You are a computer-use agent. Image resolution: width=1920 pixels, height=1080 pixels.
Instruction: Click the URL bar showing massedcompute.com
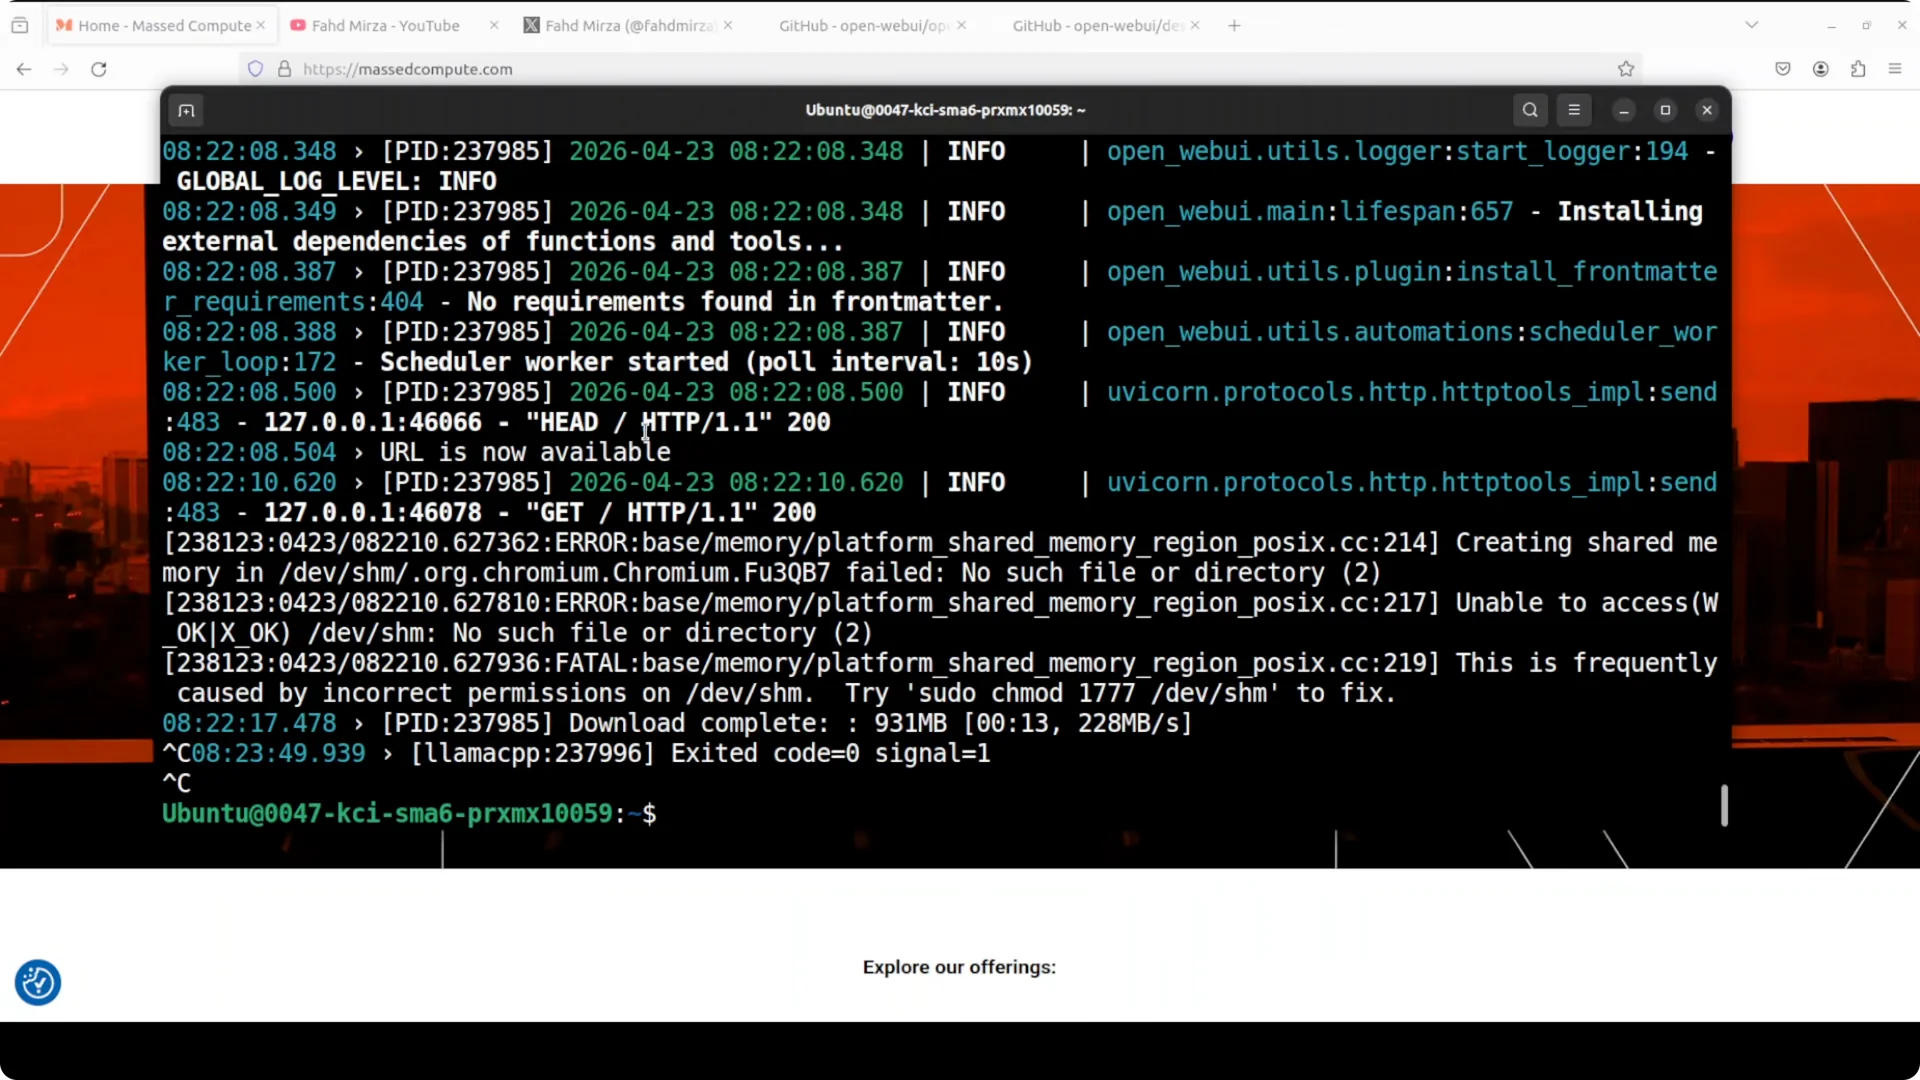pyautogui.click(x=940, y=69)
